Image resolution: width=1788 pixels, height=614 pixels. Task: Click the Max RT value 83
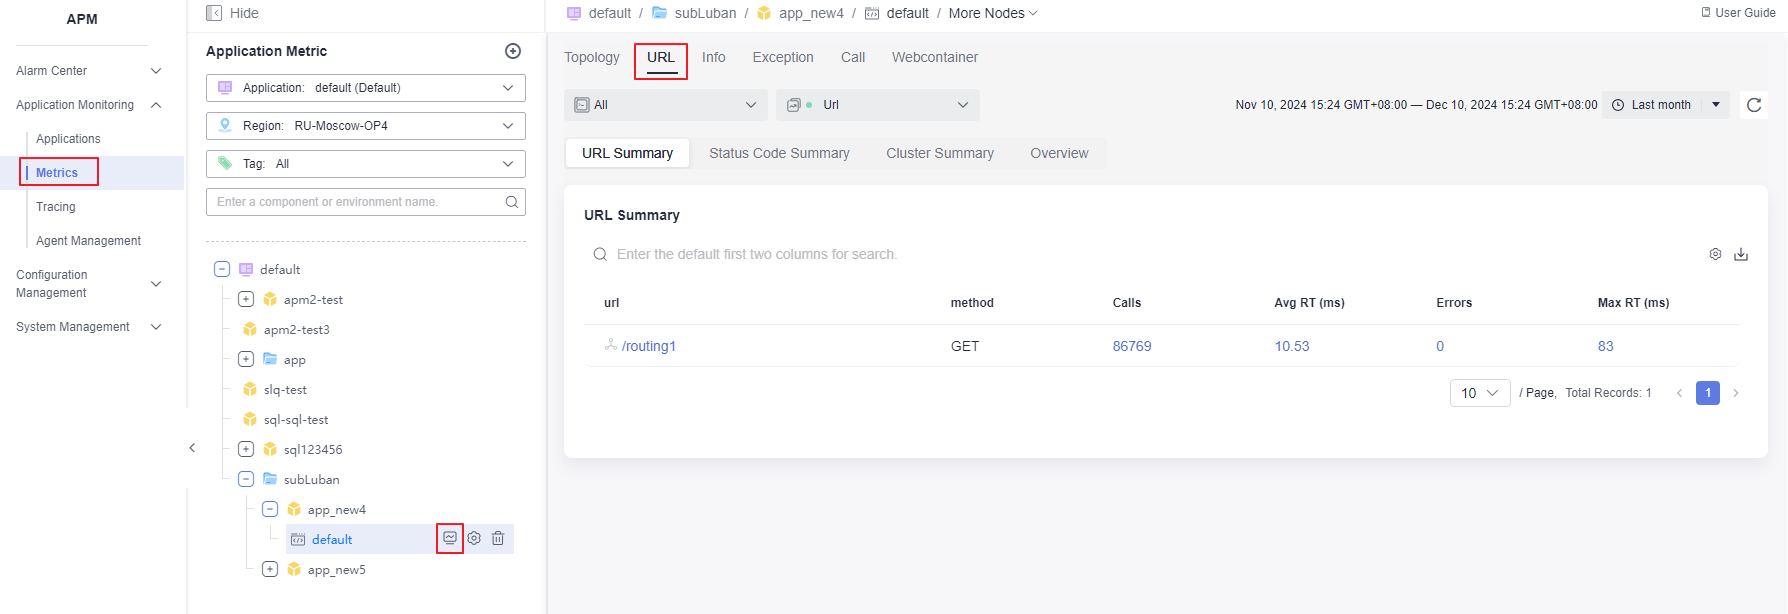coord(1606,346)
